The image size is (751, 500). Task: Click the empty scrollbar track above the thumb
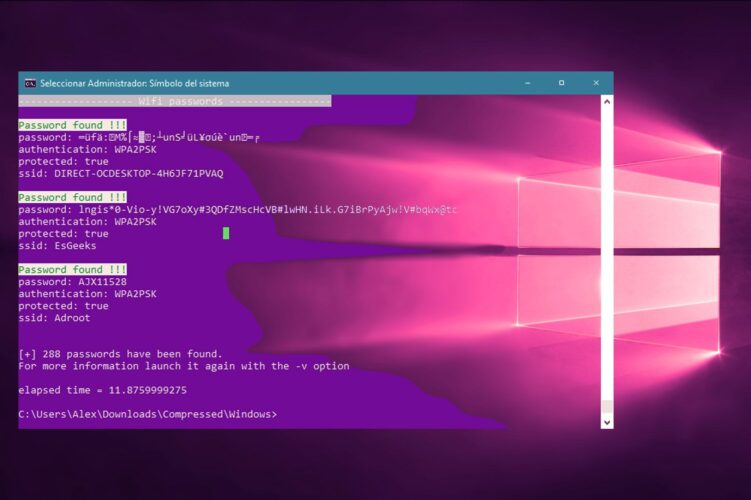(x=606, y=250)
